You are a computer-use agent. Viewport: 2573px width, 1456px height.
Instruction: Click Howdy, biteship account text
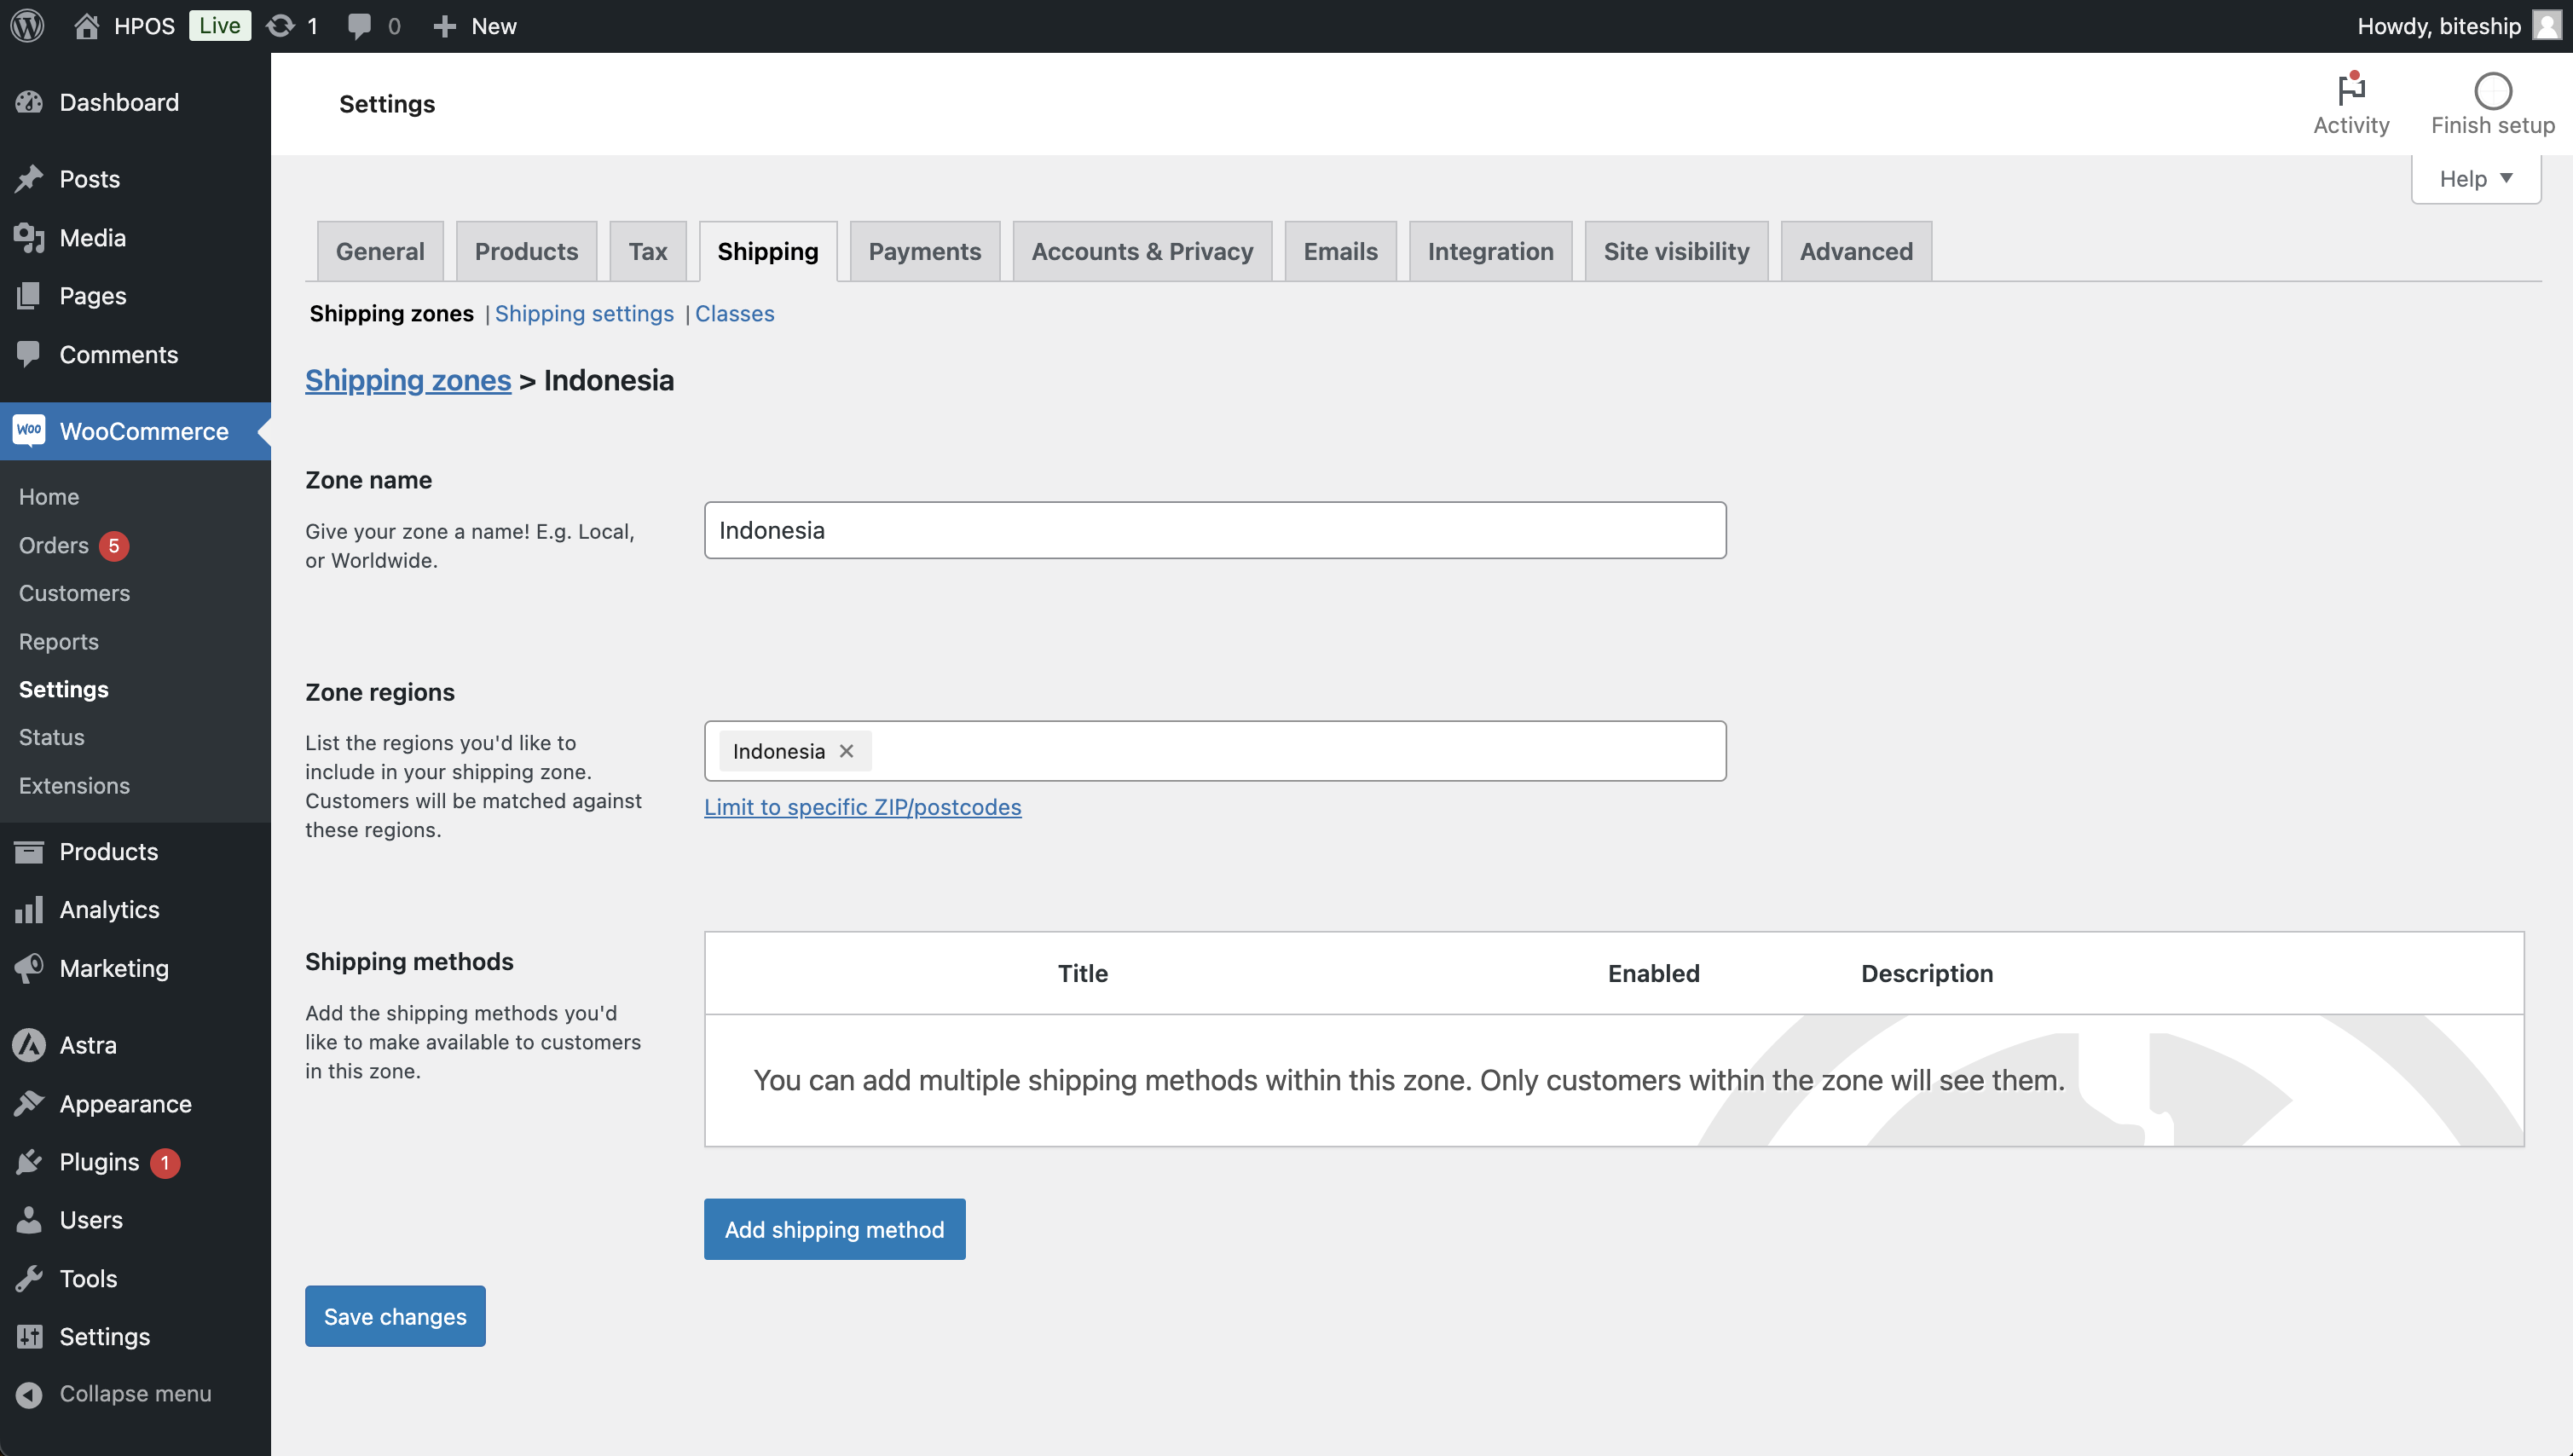(2439, 26)
